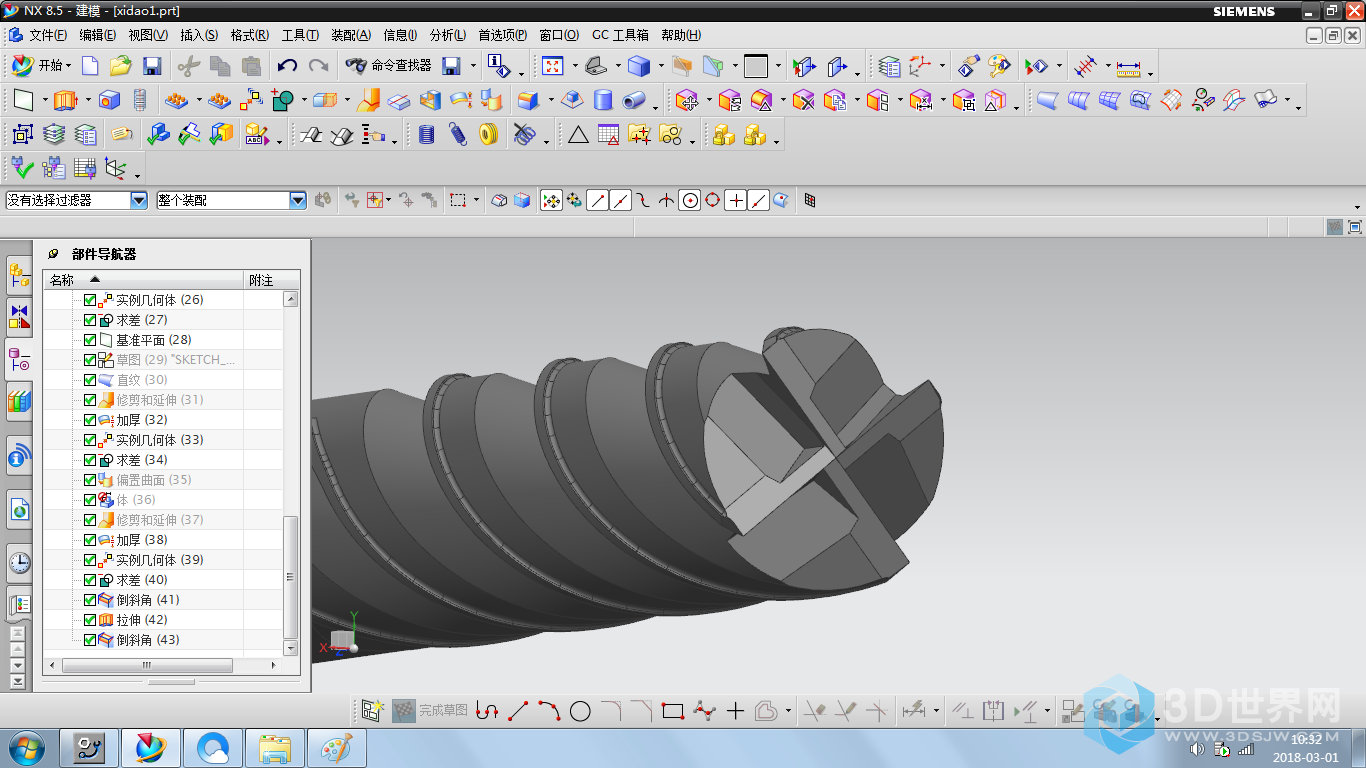
Task: Select the Delete Face icon
Action: (x=803, y=100)
